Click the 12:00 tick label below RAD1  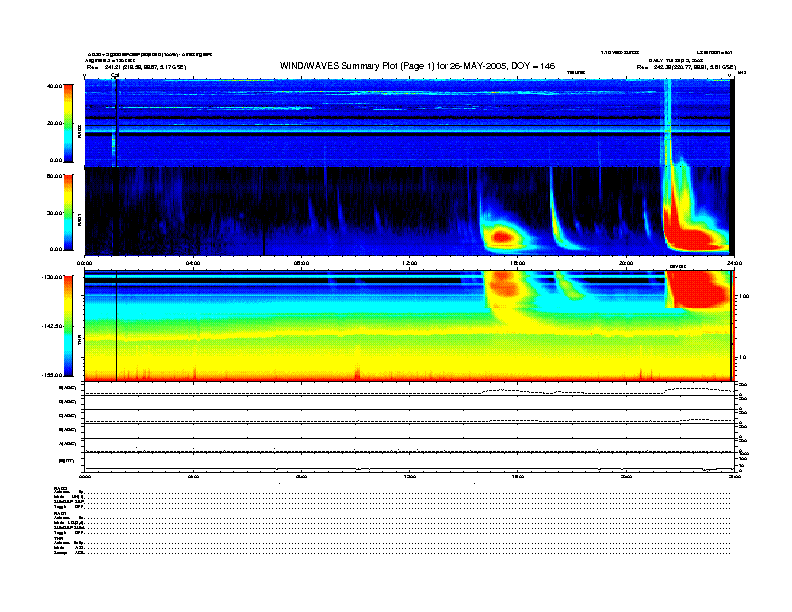tap(410, 263)
